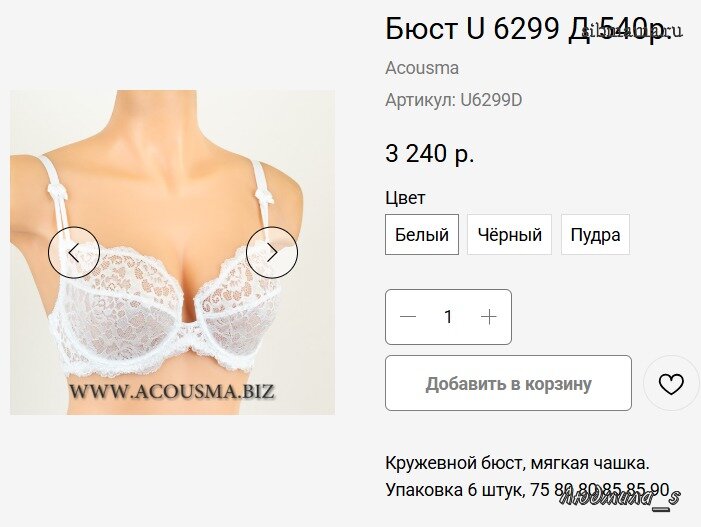Image resolution: width=701 pixels, height=527 pixels.
Task: Click the quantity field showing 1
Action: click(x=448, y=317)
